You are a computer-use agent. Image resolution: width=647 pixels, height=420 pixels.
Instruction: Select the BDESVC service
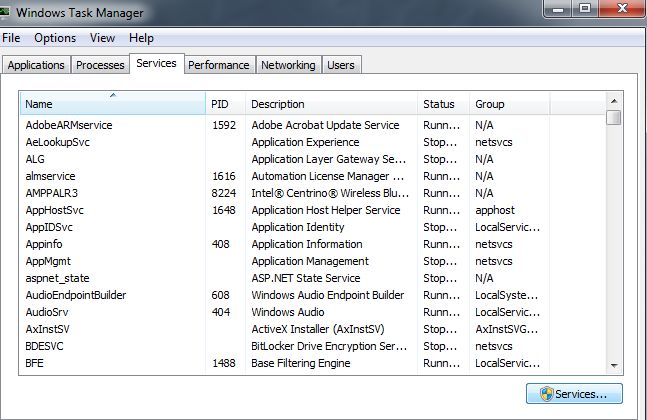click(x=313, y=346)
